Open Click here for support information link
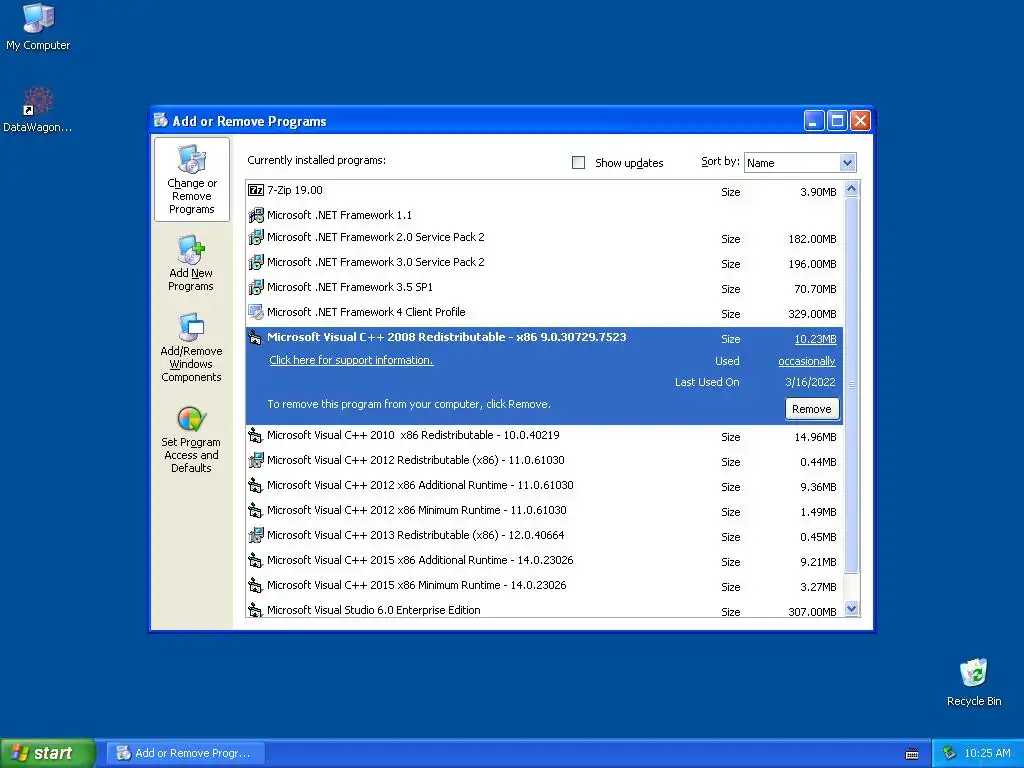This screenshot has width=1024, height=768. pos(351,360)
